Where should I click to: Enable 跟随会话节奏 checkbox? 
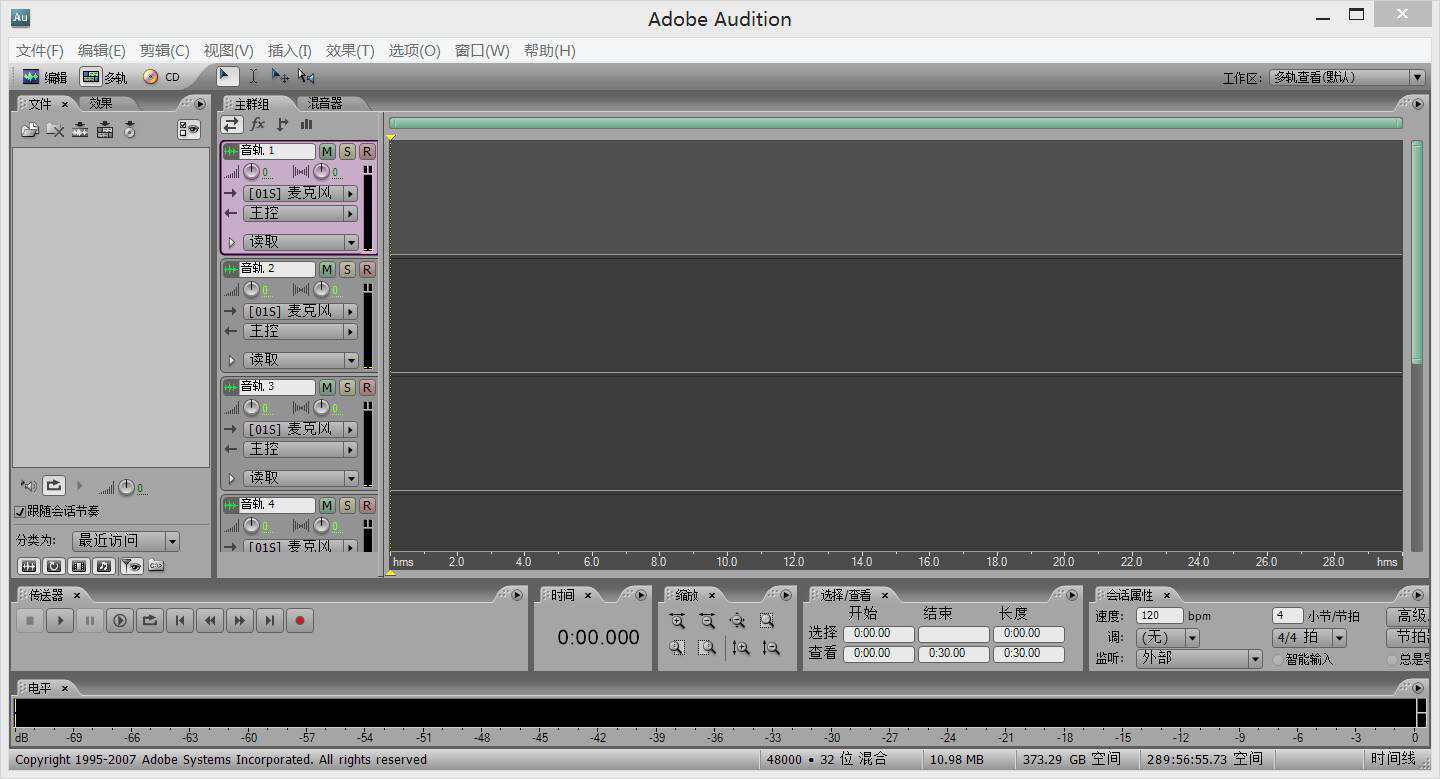click(x=20, y=511)
